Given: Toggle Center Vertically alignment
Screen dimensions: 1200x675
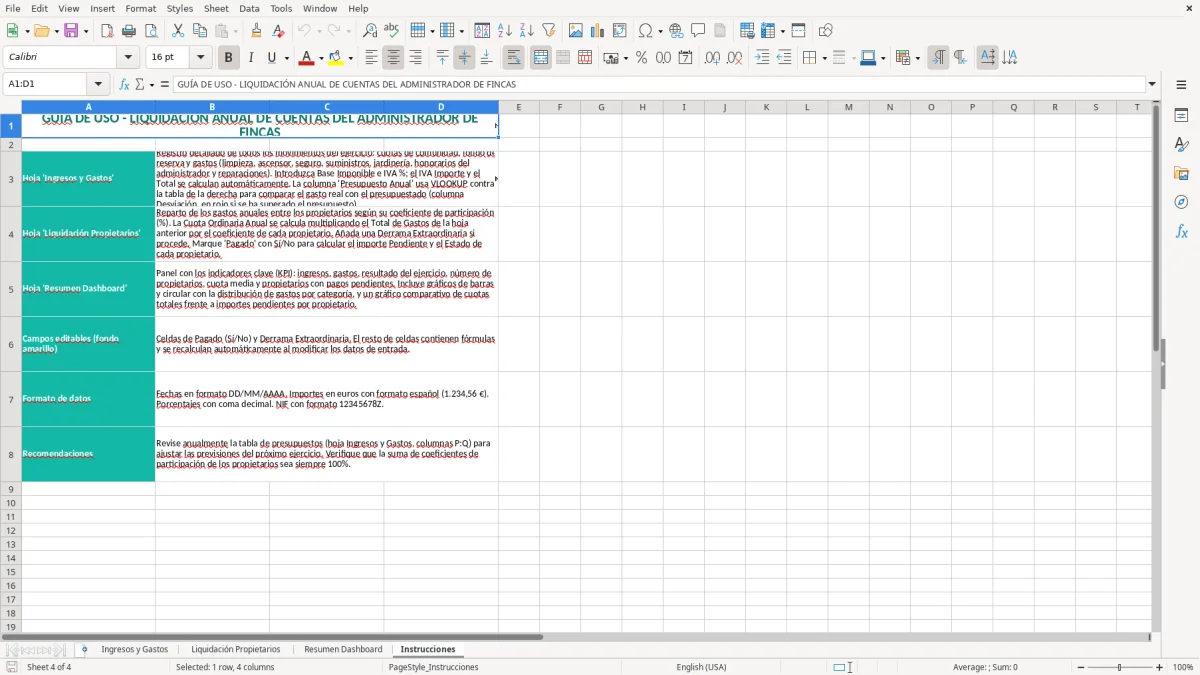Looking at the screenshot, I should point(464,58).
